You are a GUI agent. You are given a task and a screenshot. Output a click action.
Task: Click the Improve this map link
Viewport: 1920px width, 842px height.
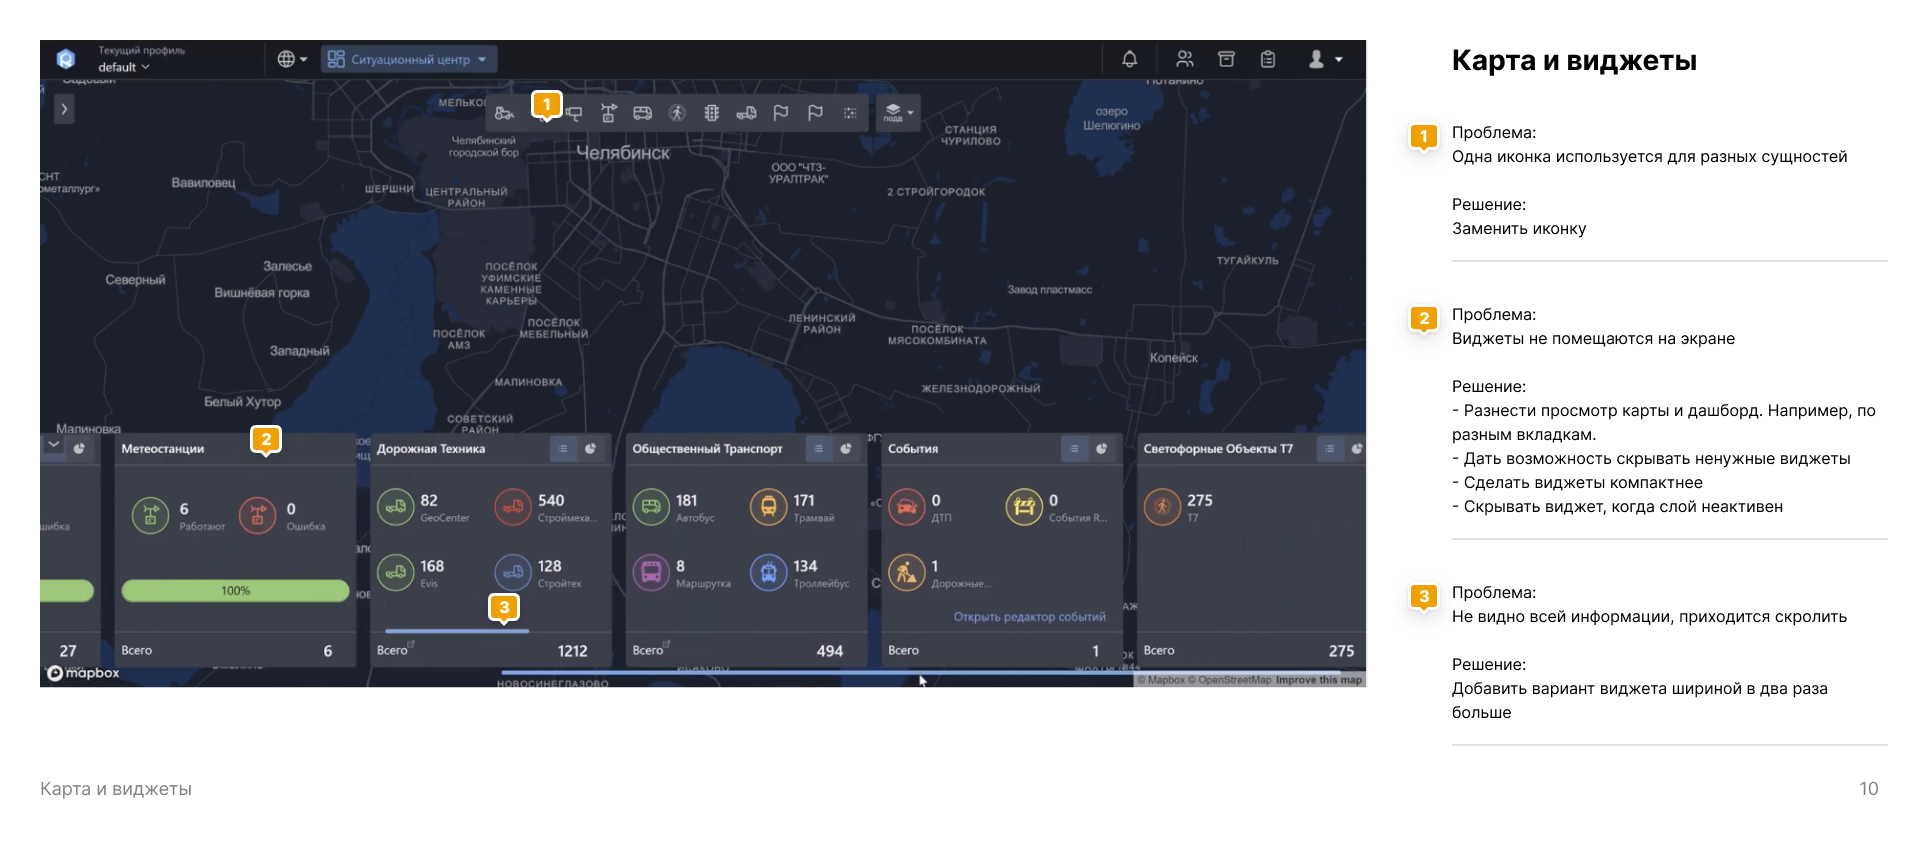coord(1318,680)
